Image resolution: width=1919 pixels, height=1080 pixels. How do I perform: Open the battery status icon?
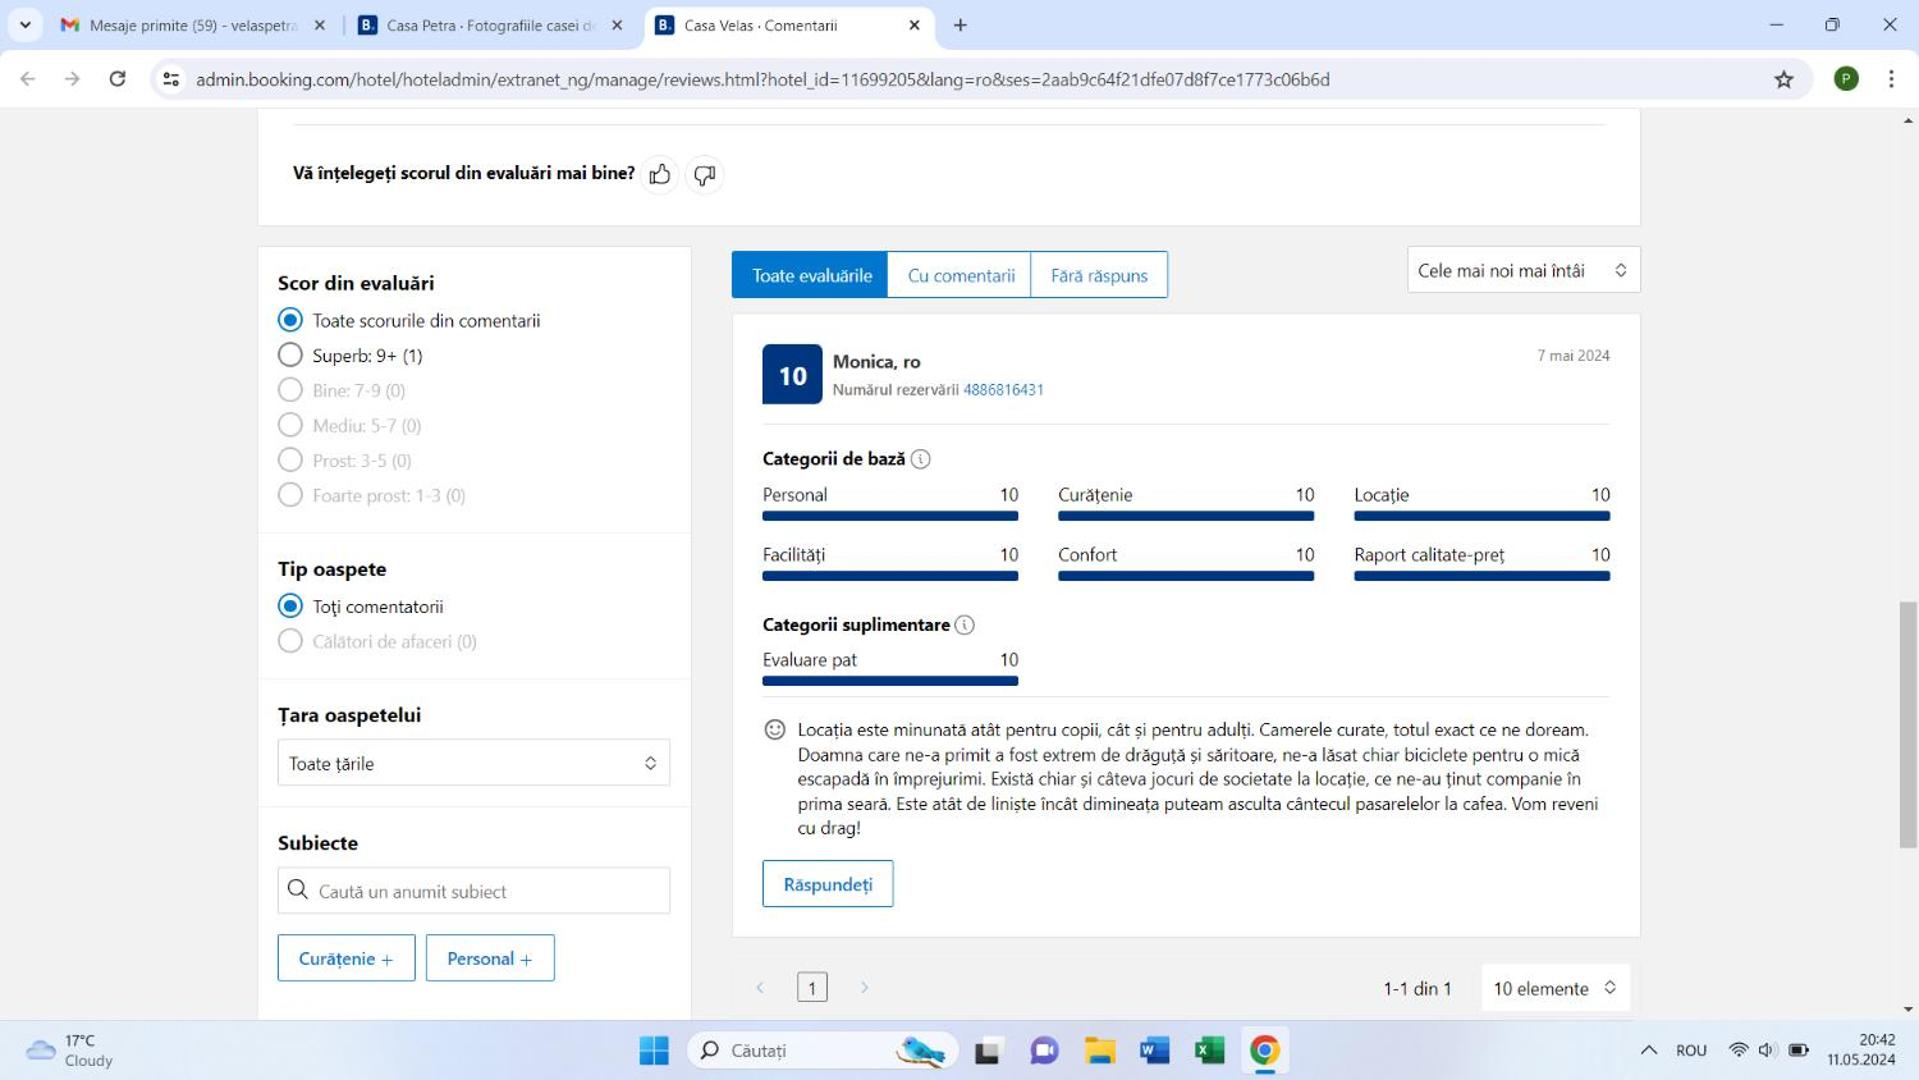click(x=1798, y=1050)
